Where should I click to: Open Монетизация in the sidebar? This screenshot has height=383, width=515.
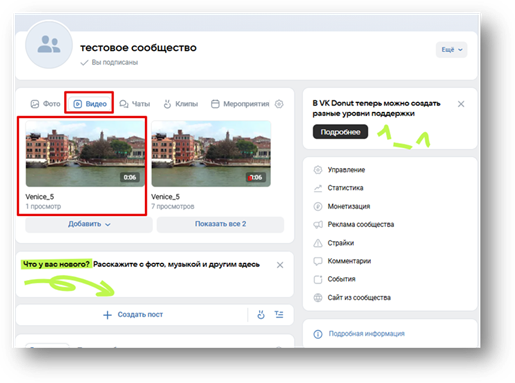349,206
